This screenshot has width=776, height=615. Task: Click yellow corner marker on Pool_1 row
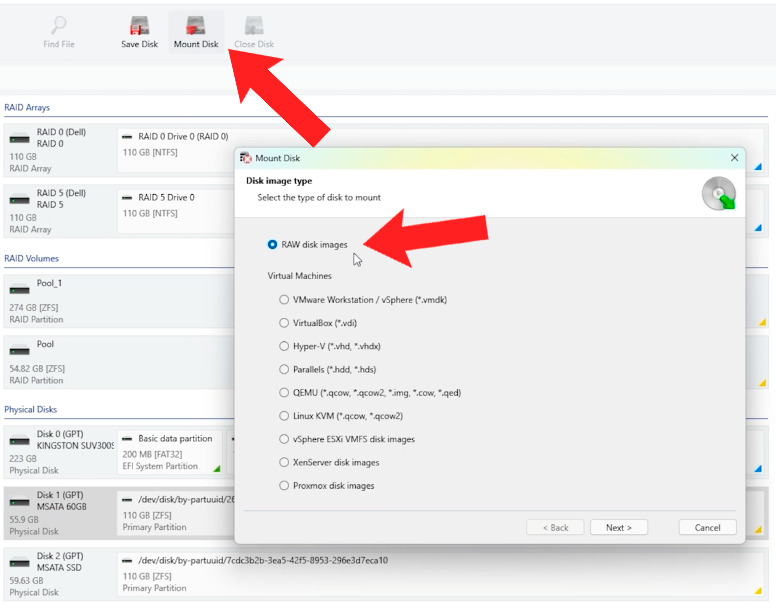(762, 322)
